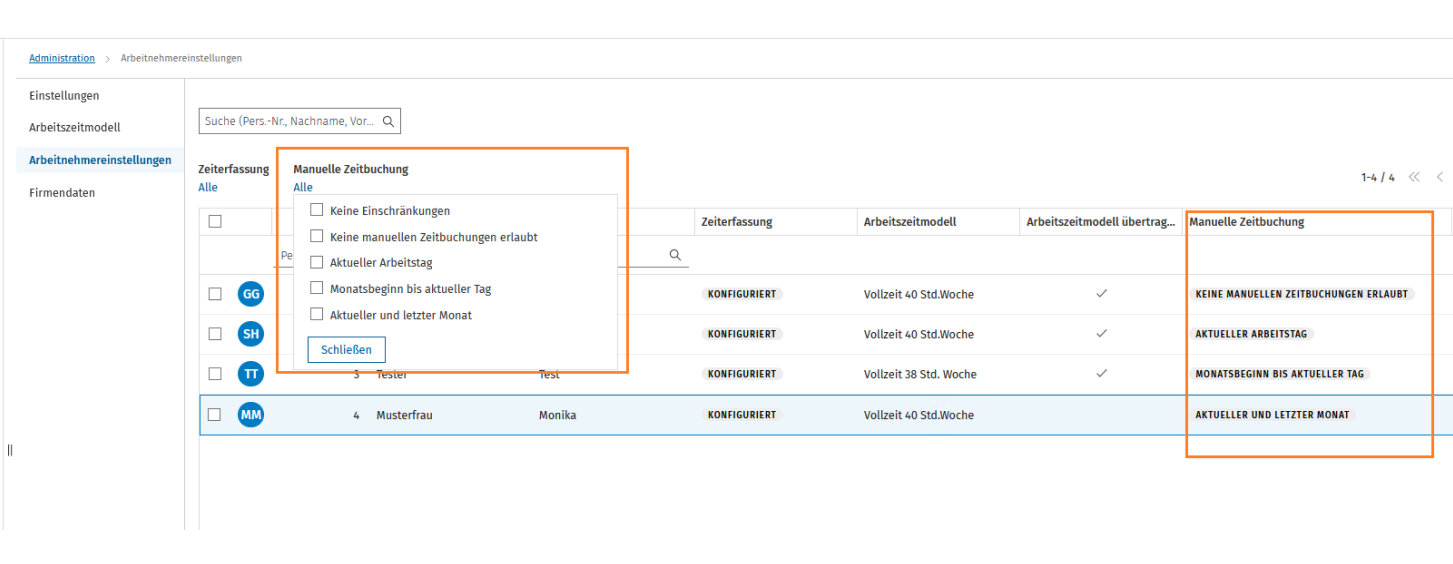Screen dimensions: 1453x564
Task: Tick Aktueller und letzter Monat checkbox
Action: 317,315
